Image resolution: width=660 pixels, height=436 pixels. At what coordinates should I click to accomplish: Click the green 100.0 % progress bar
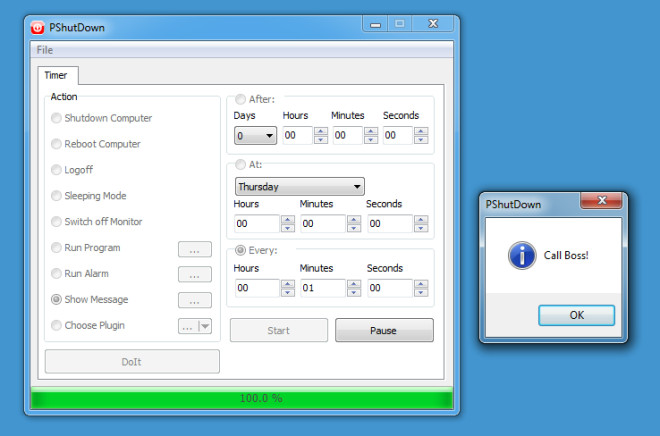pyautogui.click(x=242, y=398)
